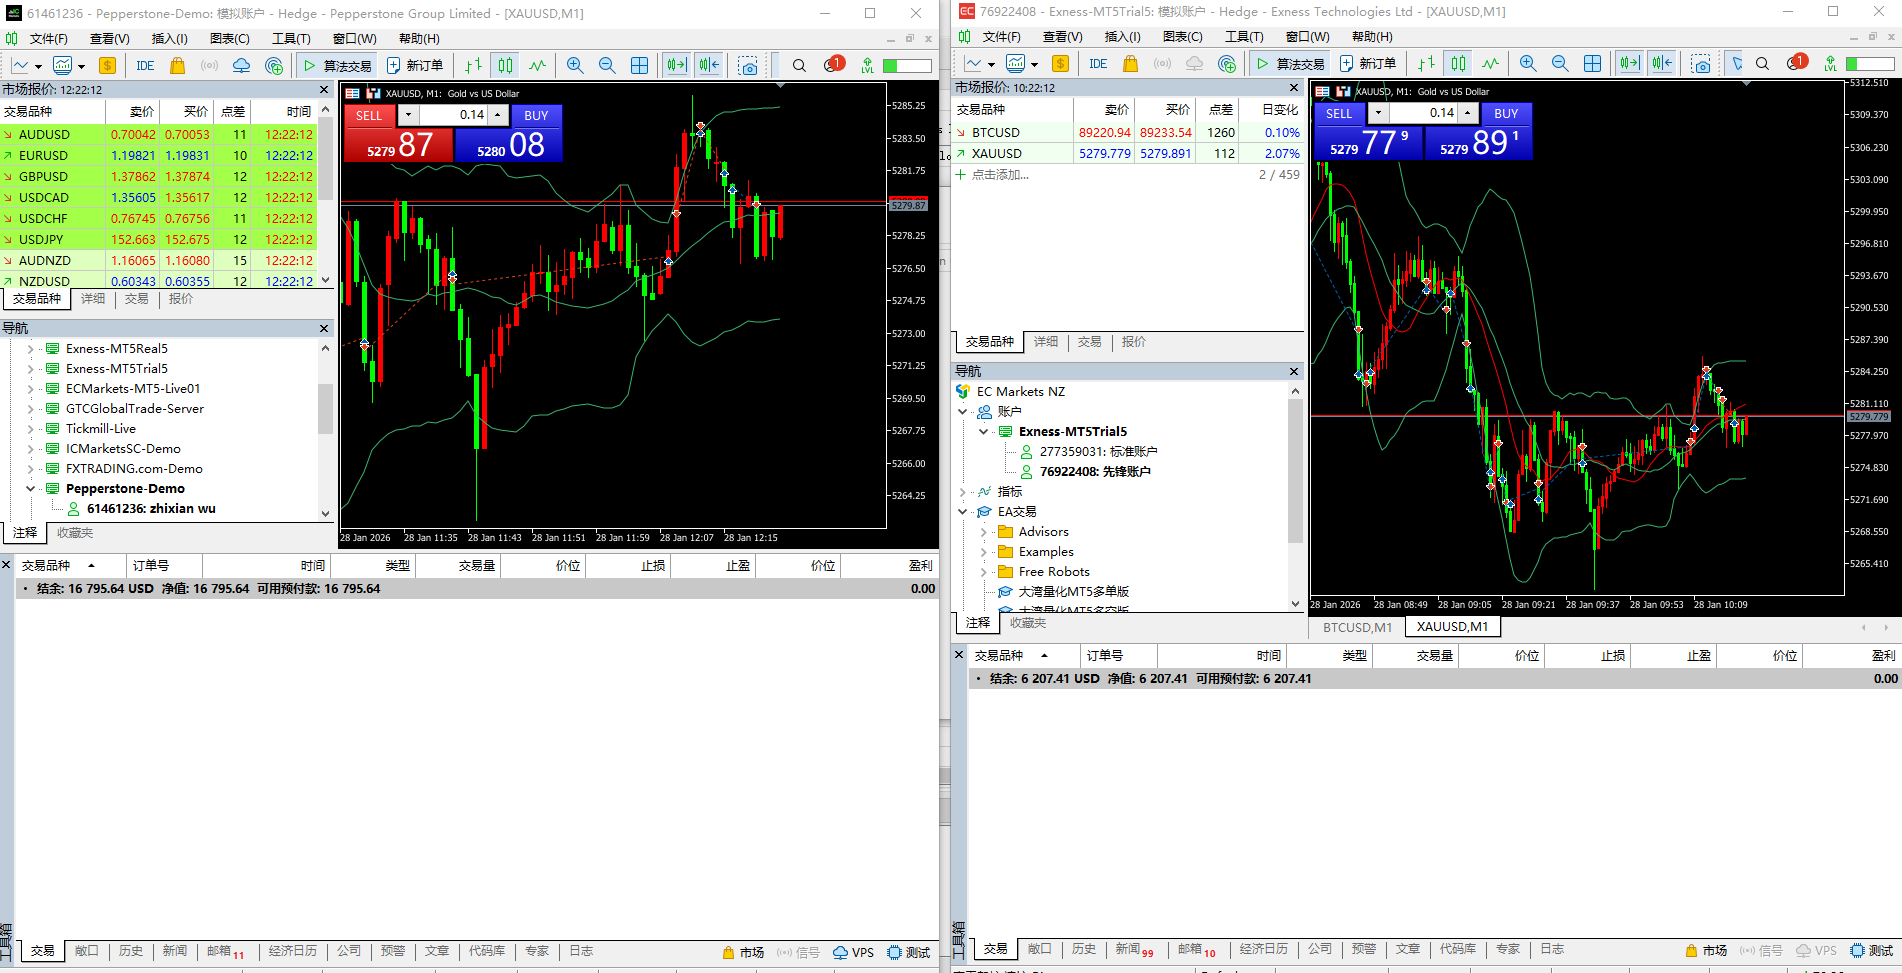Open the chart type dropdown arrow in Pepperstone toolbar
Viewport: 1902px width, 973px height.
[x=38, y=67]
